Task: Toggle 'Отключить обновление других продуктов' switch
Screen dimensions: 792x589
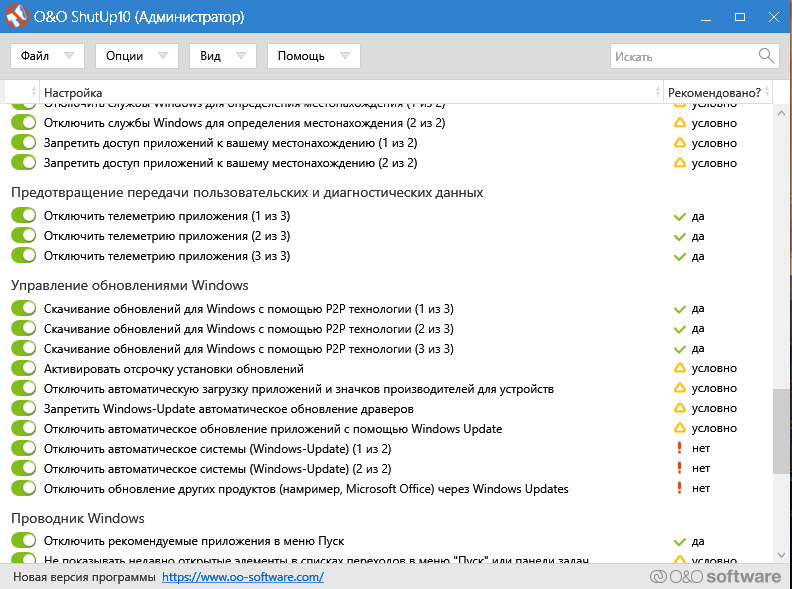Action: click(24, 489)
